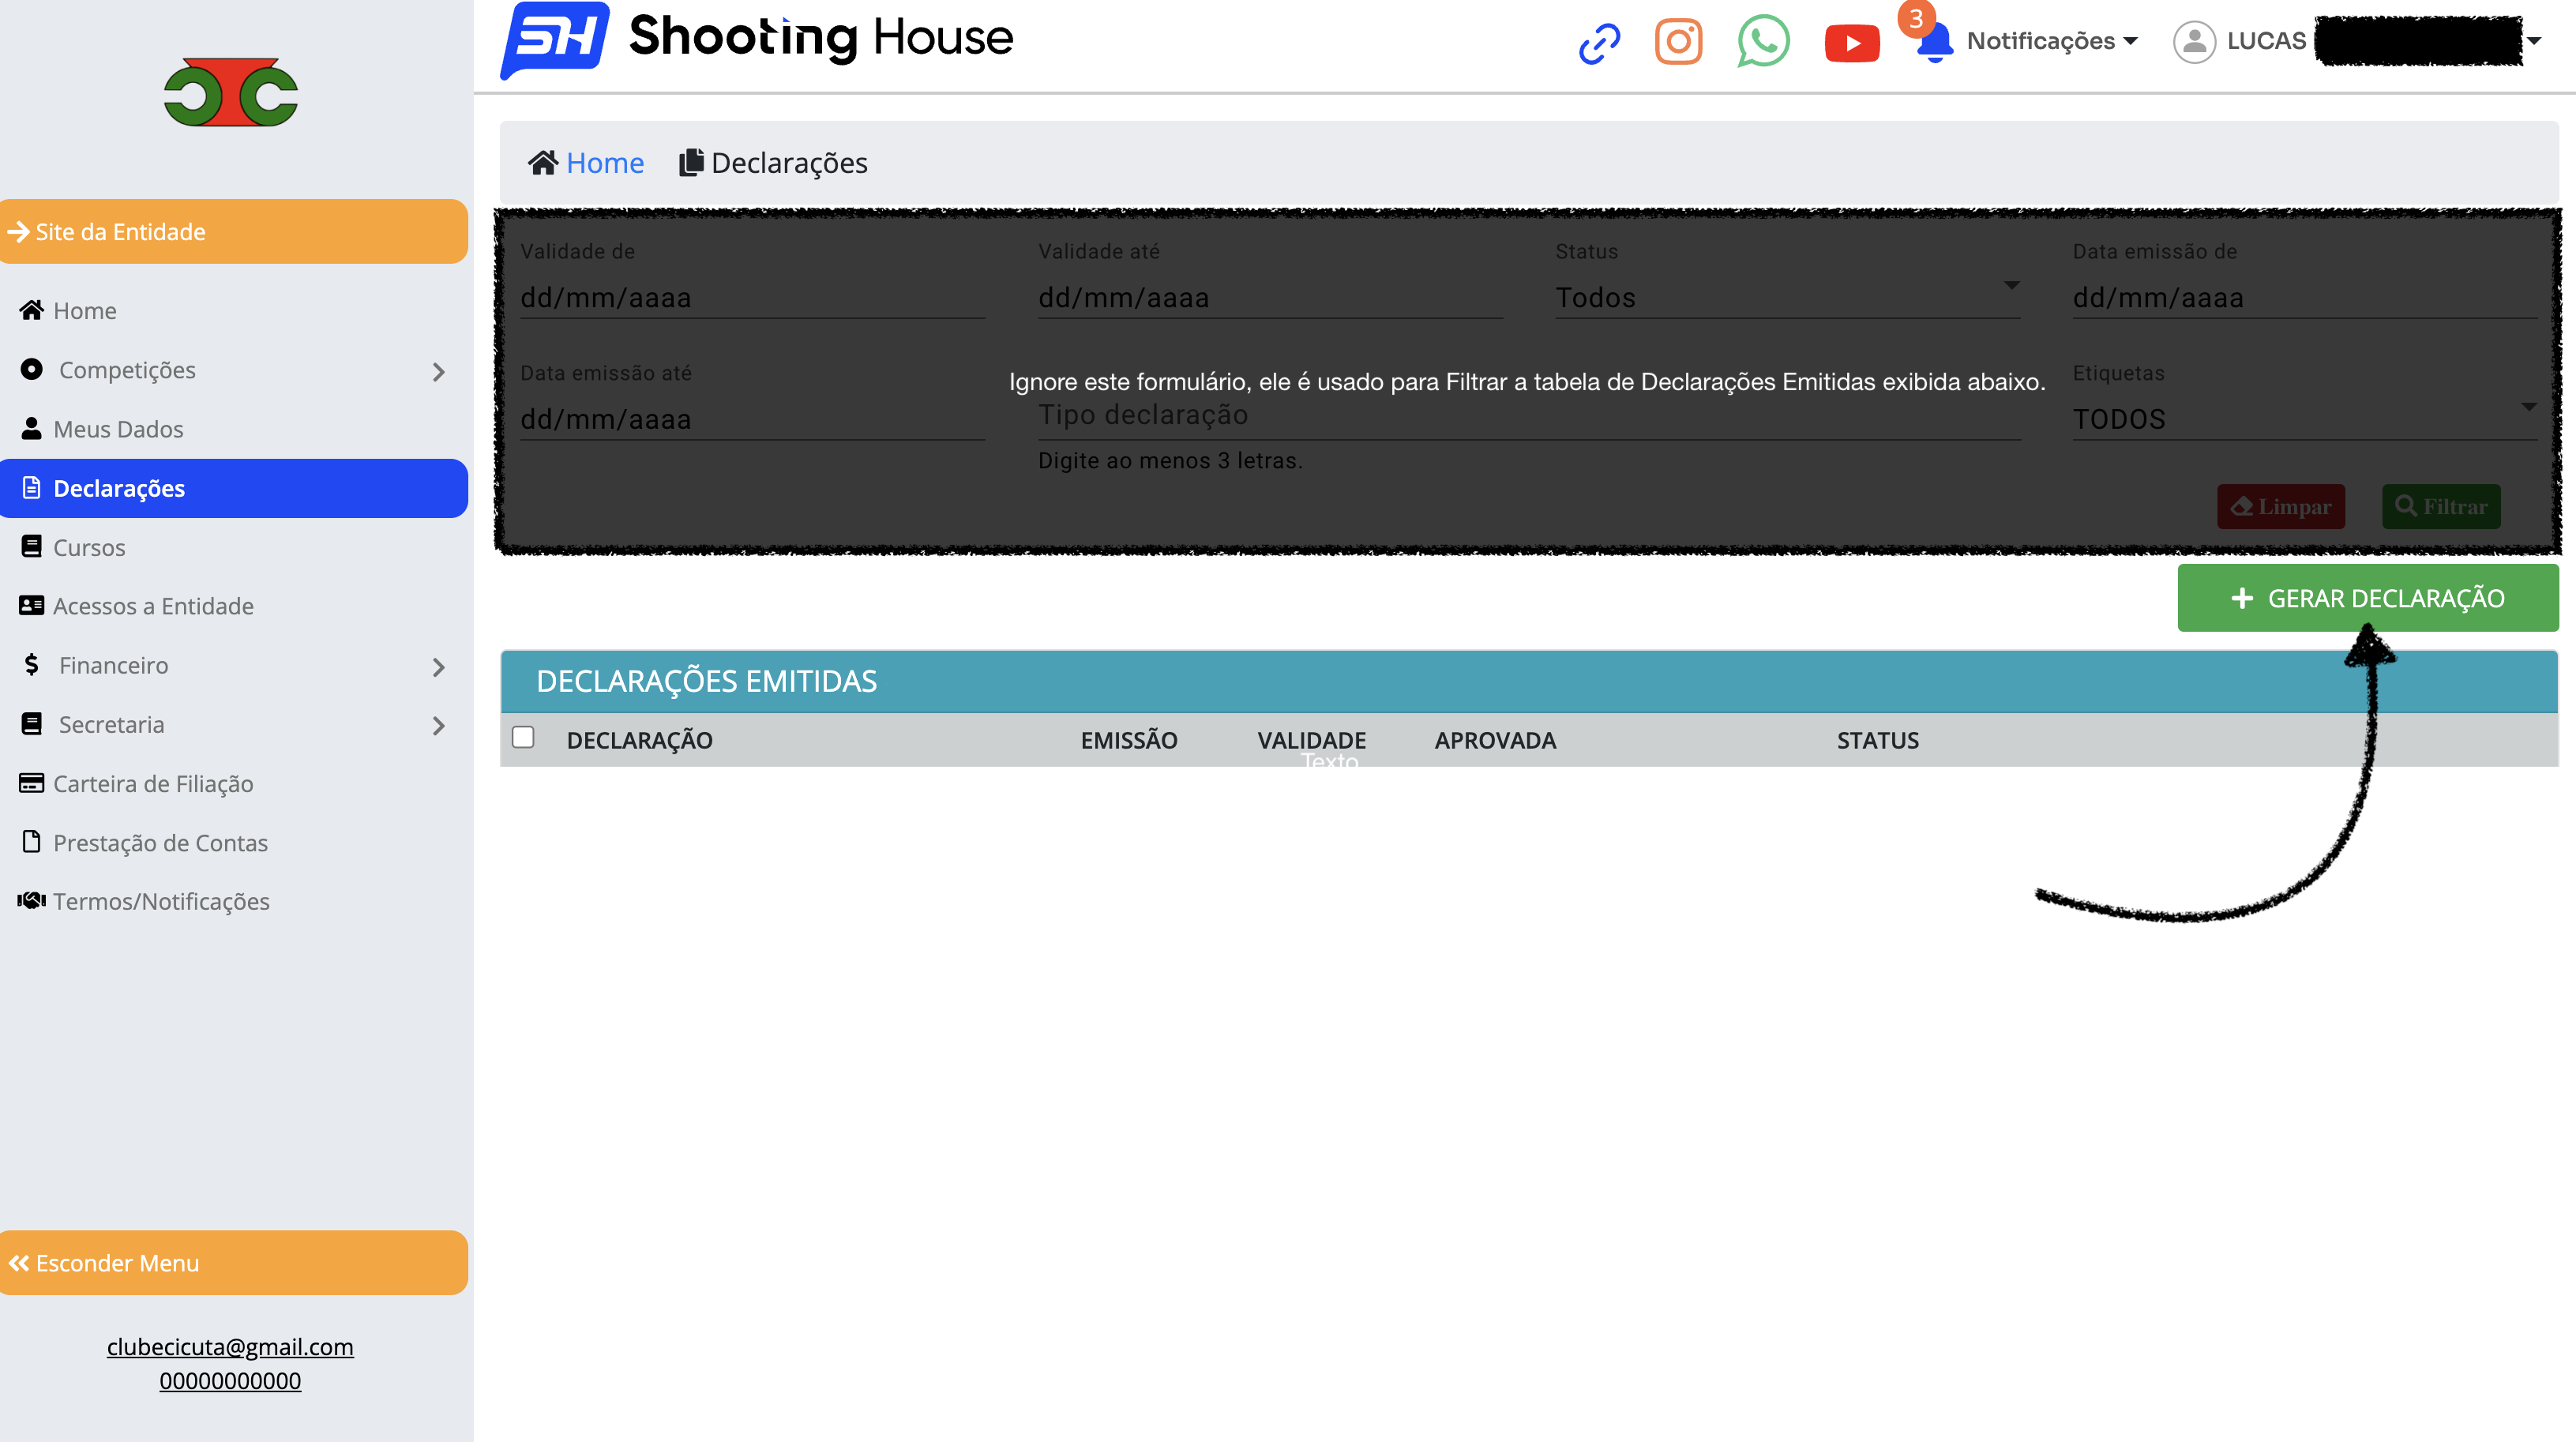The image size is (2576, 1442).
Task: Click the Data emissão até date field
Action: pyautogui.click(x=752, y=418)
